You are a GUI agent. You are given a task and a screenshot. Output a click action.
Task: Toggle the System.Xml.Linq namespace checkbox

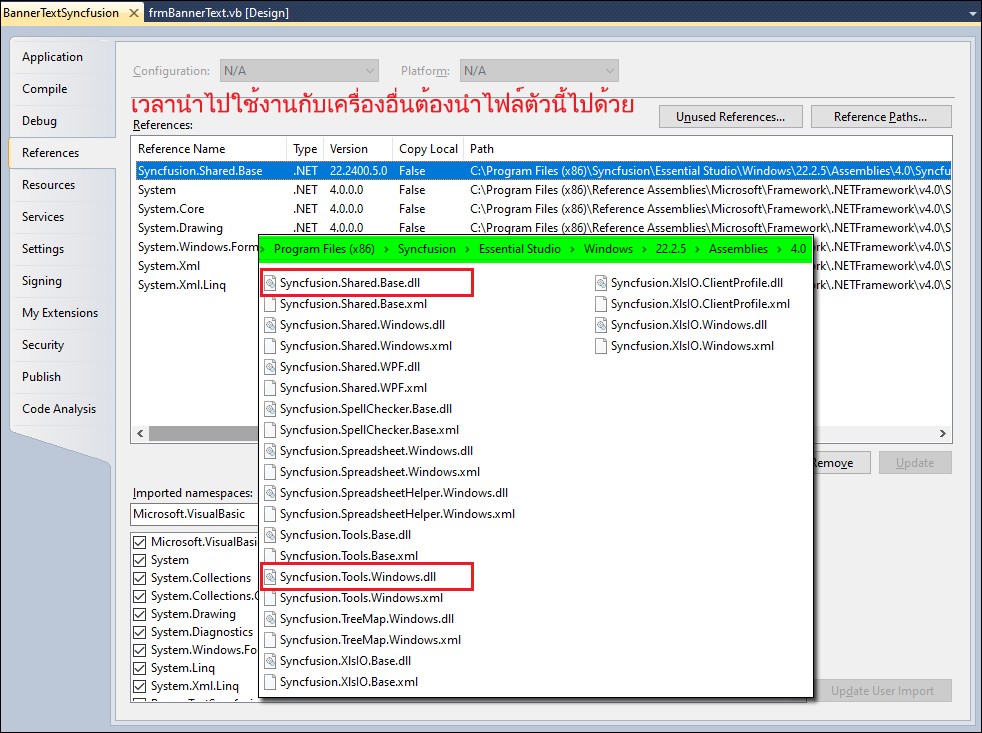click(x=139, y=686)
